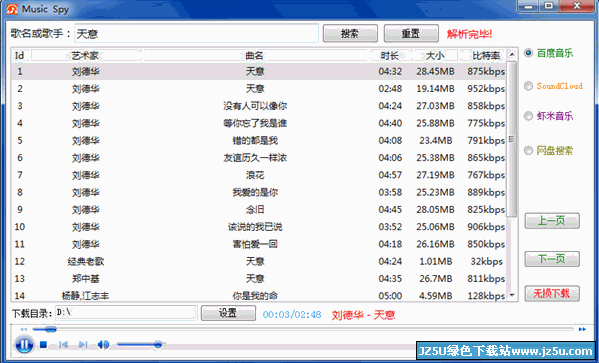Click the playback progress slider thumb
599x363 pixels.
coord(50,329)
